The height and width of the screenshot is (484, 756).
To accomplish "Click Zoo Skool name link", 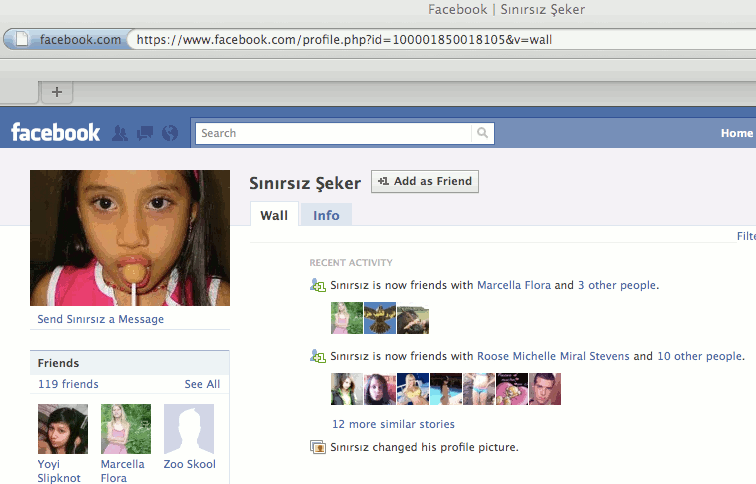I will pyautogui.click(x=189, y=464).
